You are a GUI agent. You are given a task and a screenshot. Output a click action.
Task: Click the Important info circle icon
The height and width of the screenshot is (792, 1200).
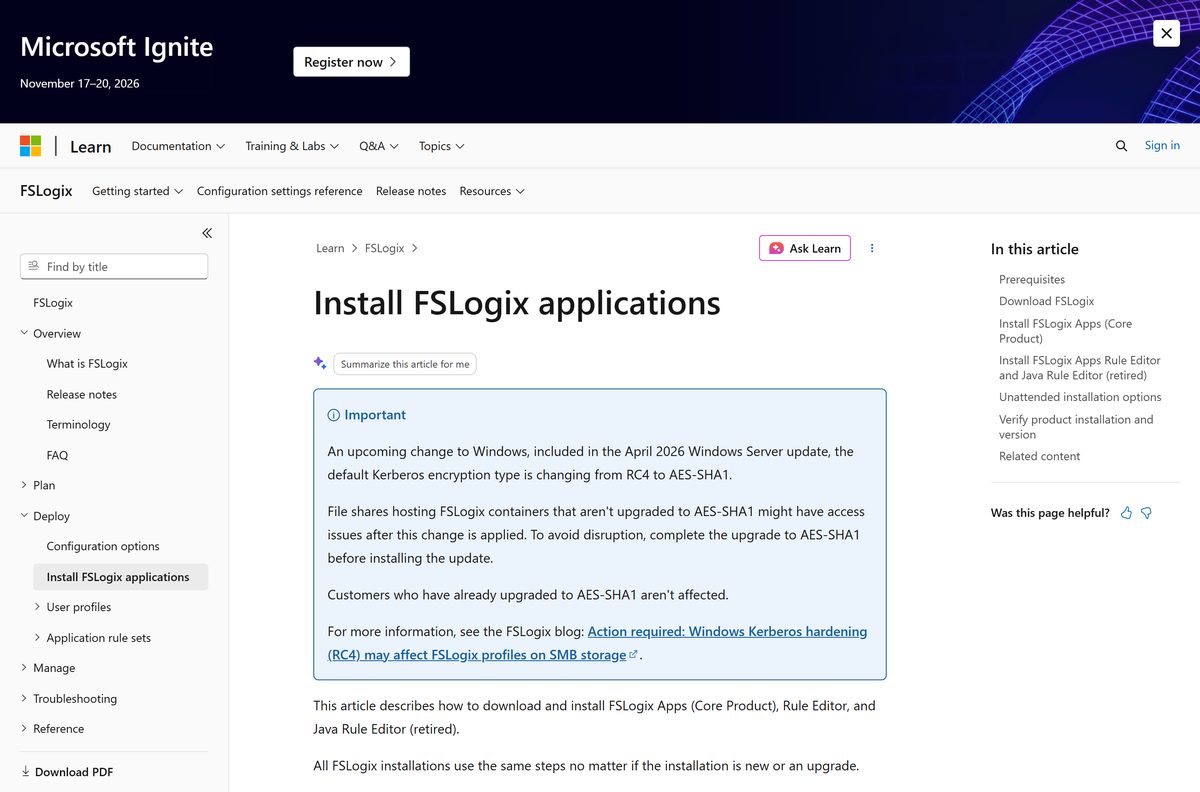[334, 415]
